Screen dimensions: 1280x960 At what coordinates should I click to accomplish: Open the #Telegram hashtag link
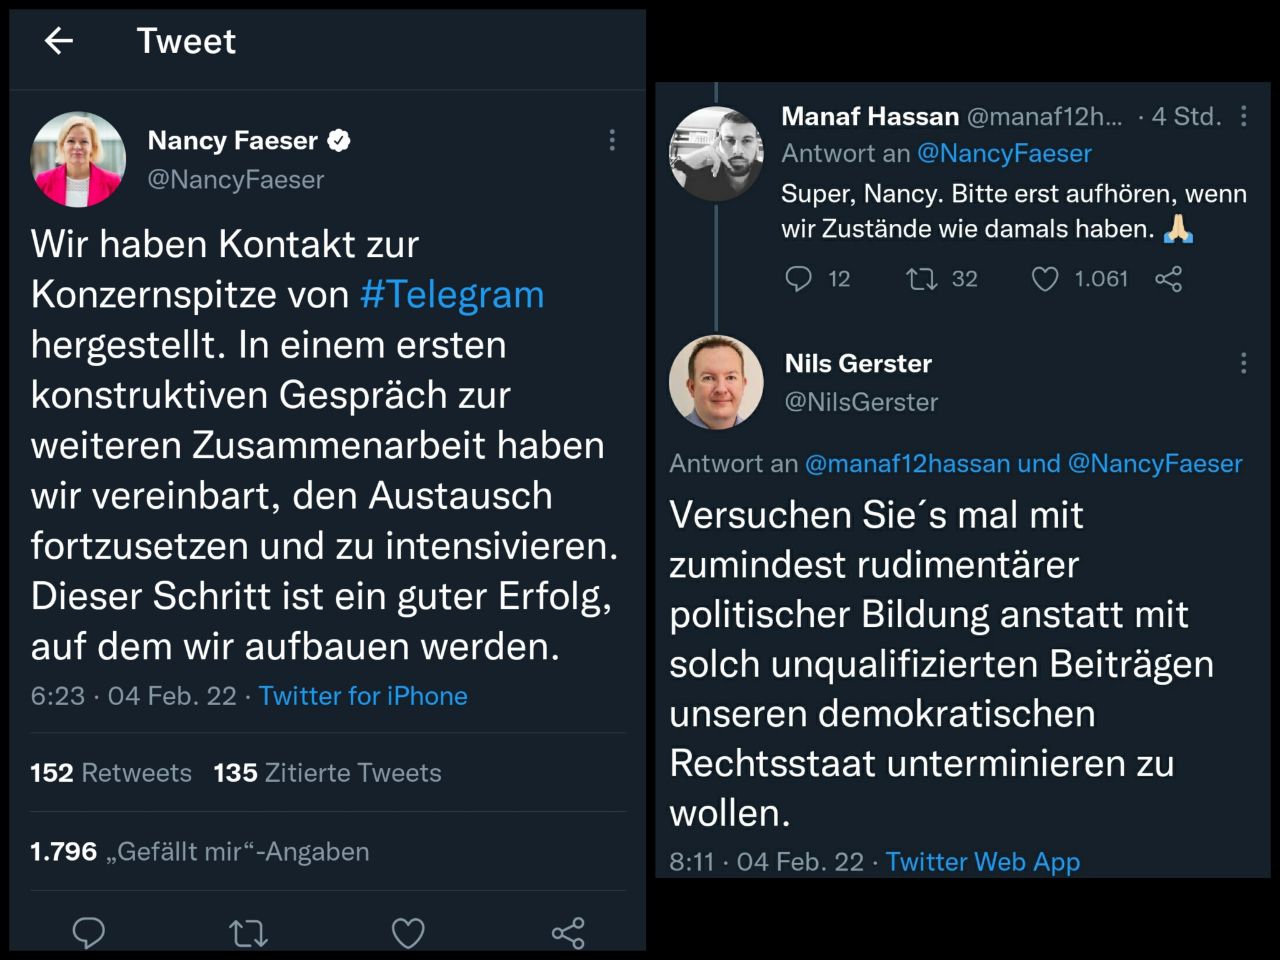coord(452,295)
